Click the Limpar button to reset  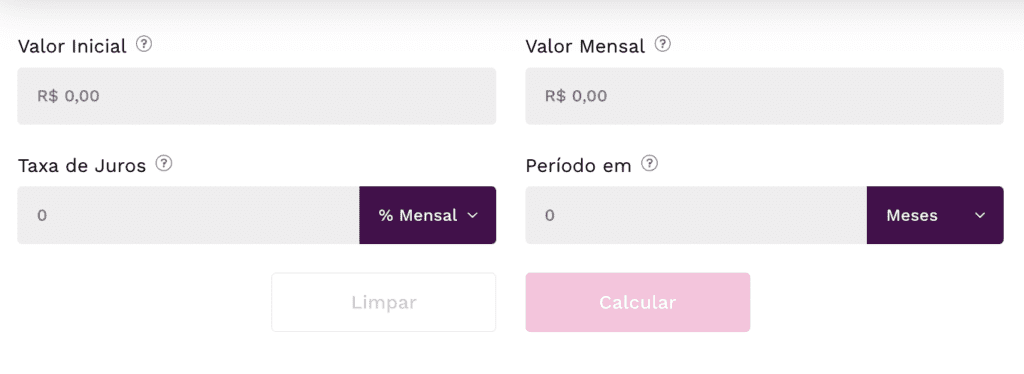coord(384,302)
